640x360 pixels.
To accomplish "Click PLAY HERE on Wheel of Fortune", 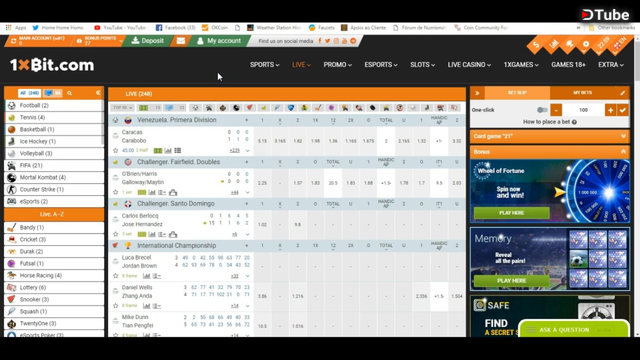I will click(511, 213).
